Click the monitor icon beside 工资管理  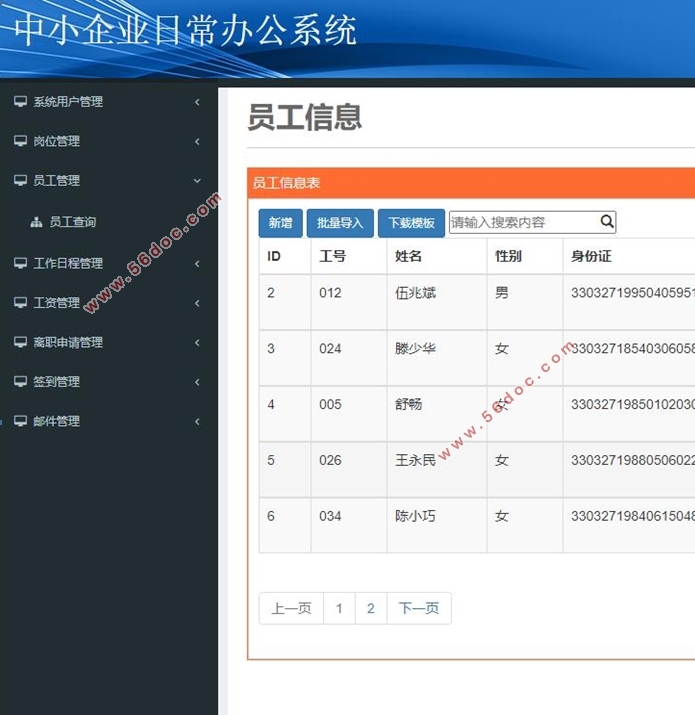pyautogui.click(x=20, y=303)
